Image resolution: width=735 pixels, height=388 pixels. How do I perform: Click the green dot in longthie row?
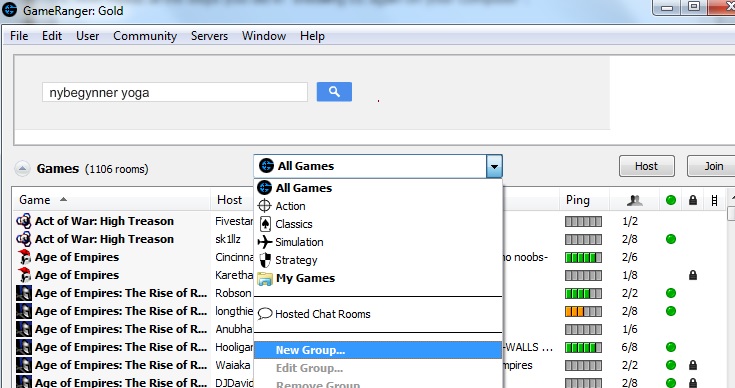point(671,311)
